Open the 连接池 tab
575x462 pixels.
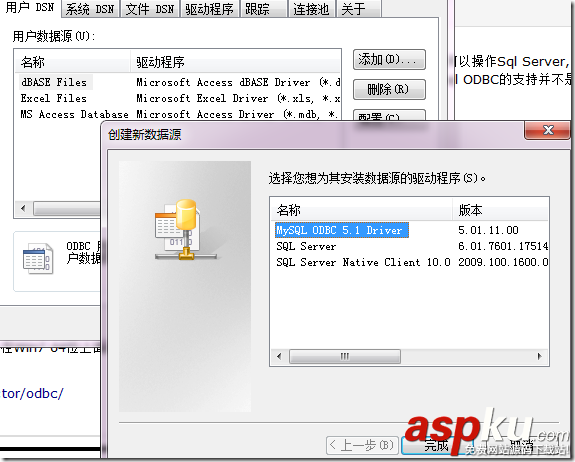[x=311, y=9]
